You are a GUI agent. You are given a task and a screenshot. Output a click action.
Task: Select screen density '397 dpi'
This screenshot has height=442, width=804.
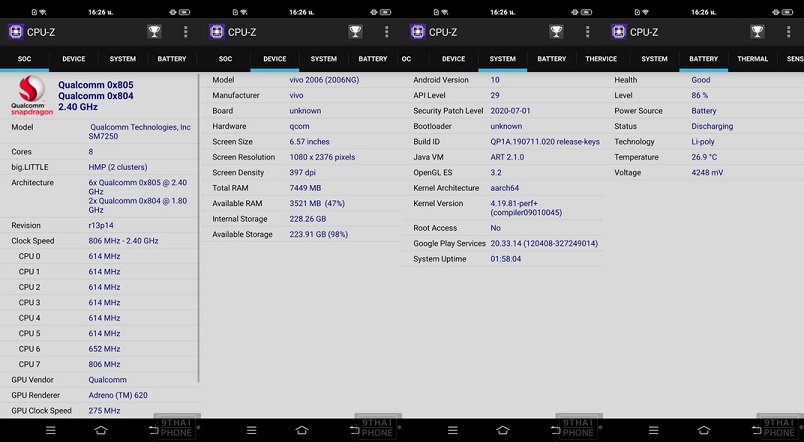(x=303, y=172)
